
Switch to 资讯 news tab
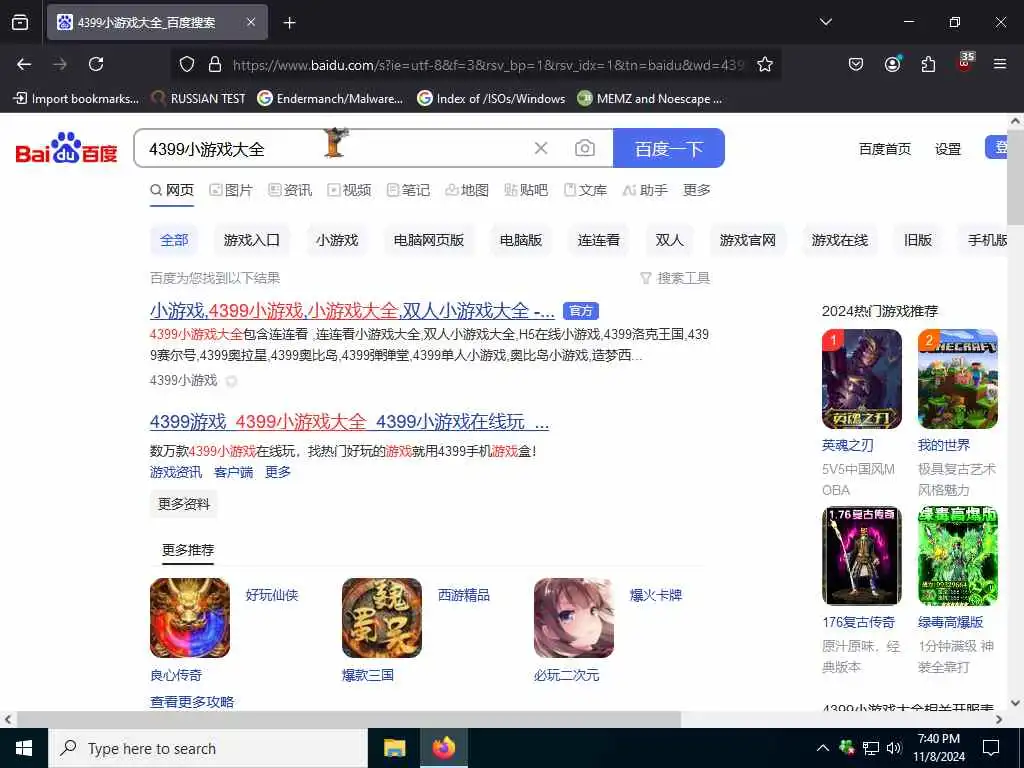[290, 190]
